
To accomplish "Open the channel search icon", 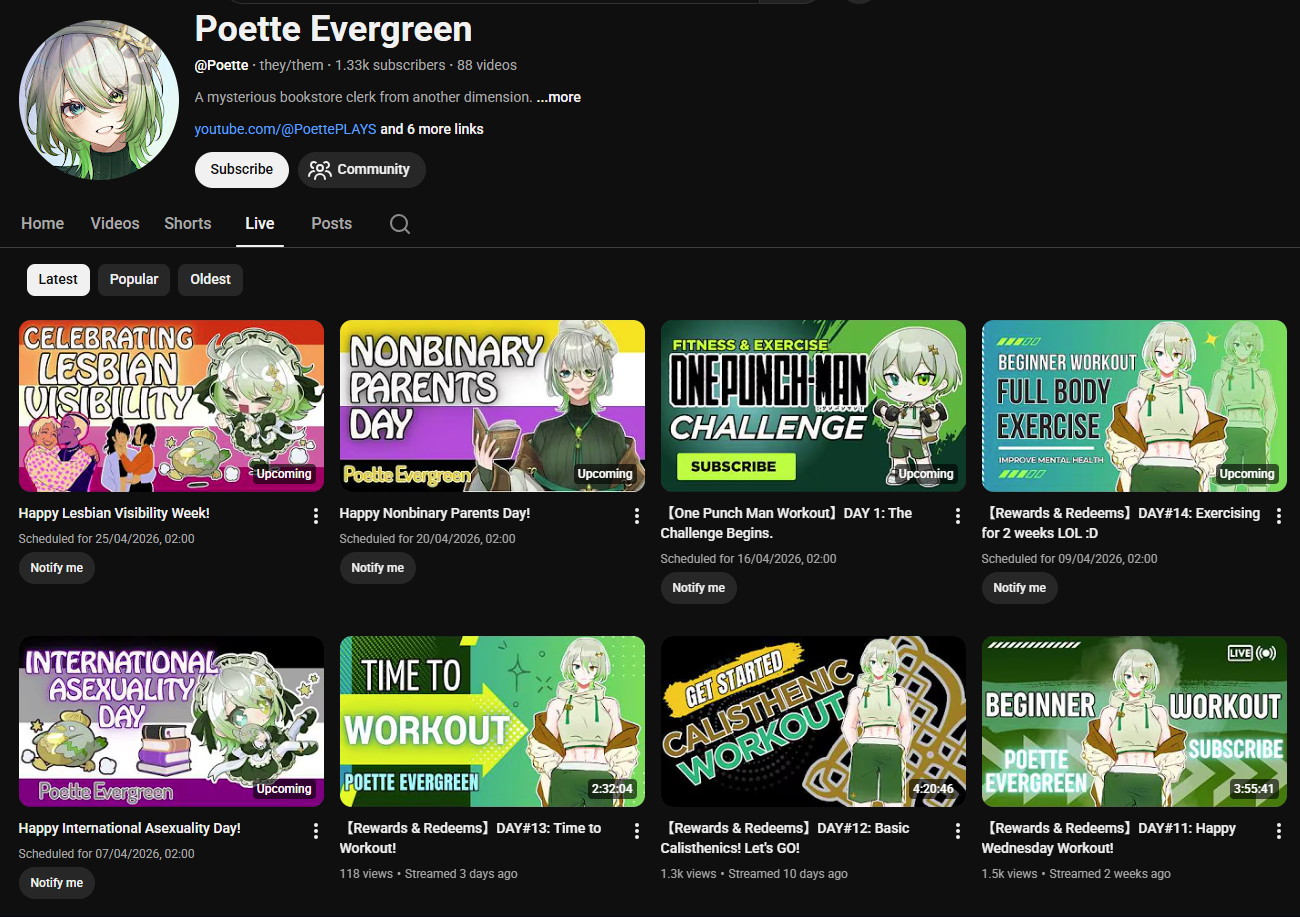I will point(400,224).
